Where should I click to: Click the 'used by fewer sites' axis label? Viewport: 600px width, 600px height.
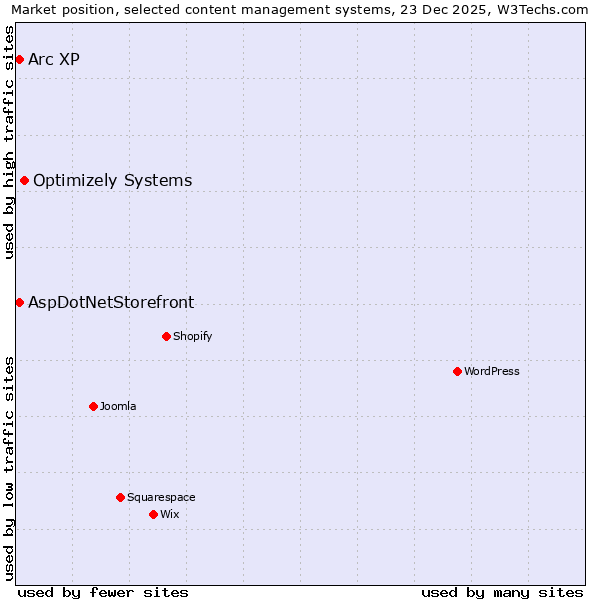click(x=103, y=593)
